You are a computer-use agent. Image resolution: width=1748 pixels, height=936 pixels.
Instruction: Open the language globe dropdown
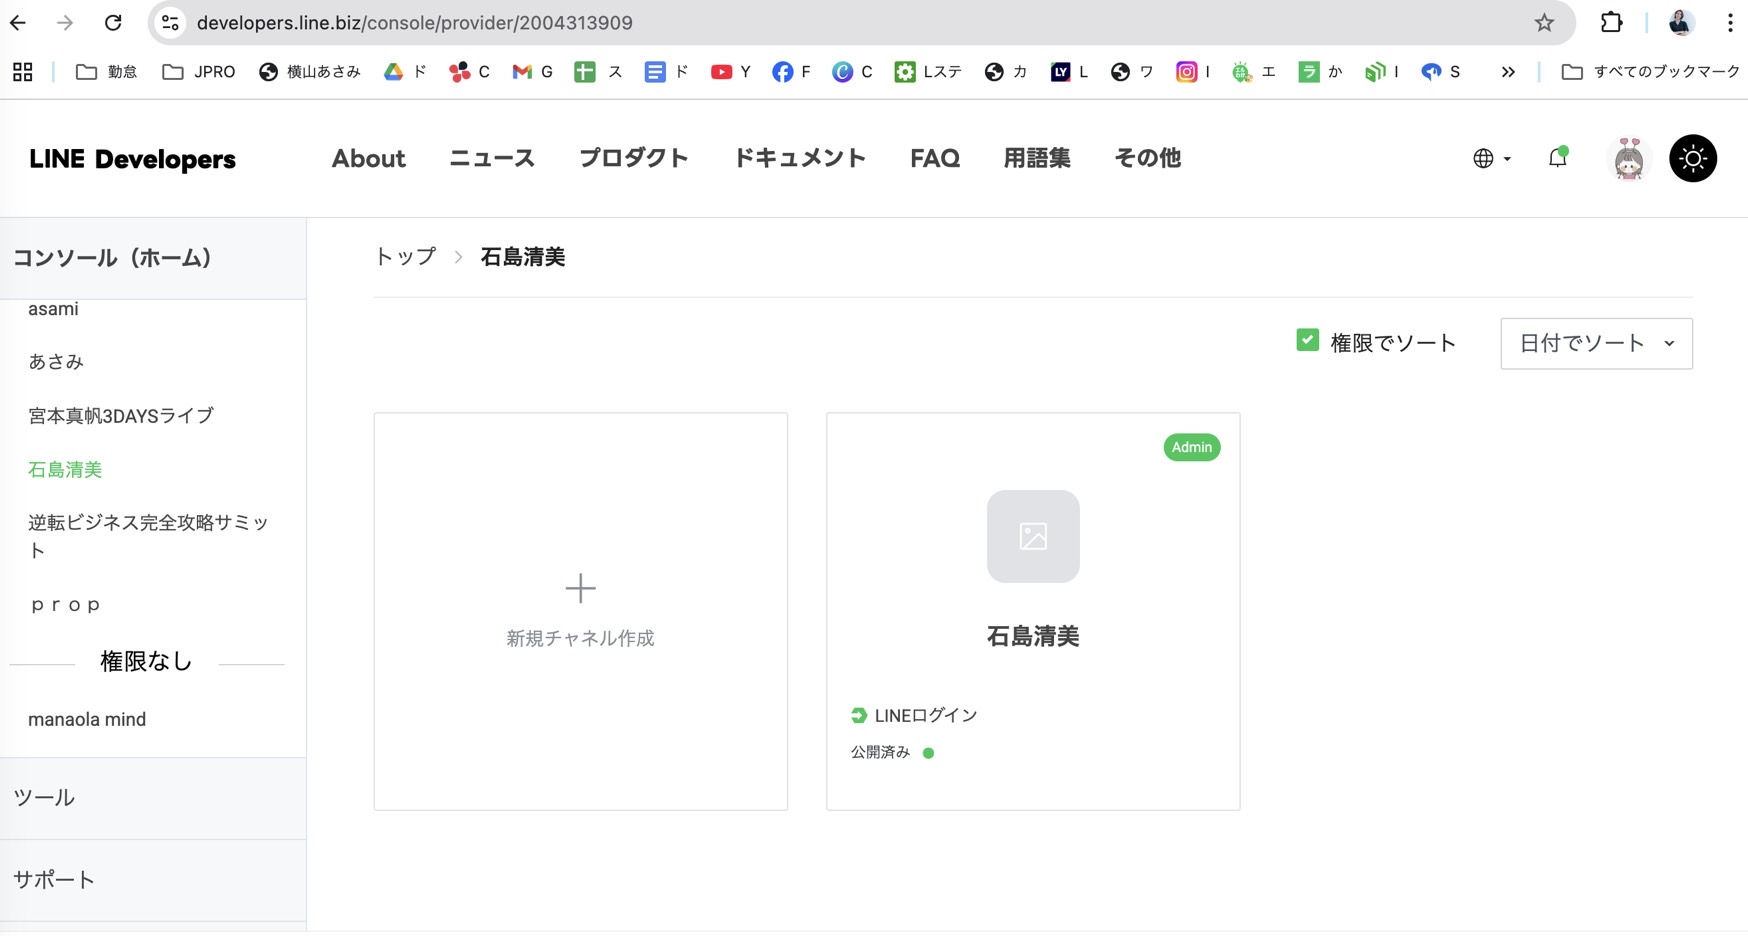coord(1491,158)
